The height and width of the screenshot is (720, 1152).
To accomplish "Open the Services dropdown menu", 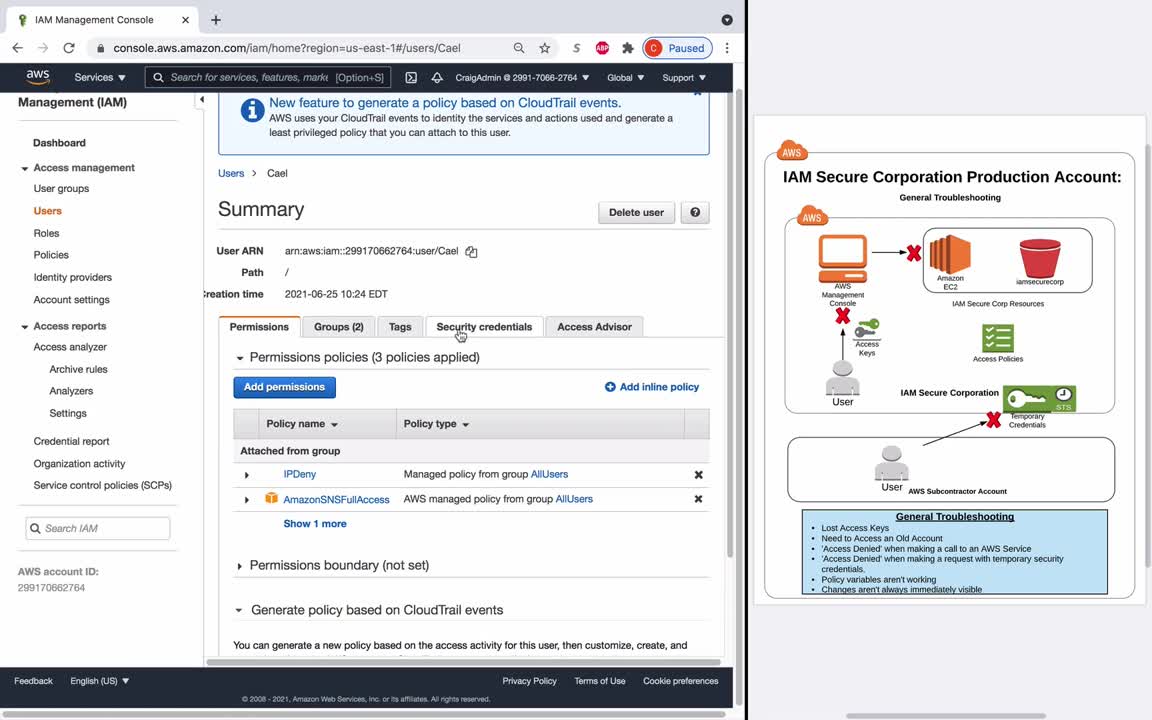I will coord(100,77).
